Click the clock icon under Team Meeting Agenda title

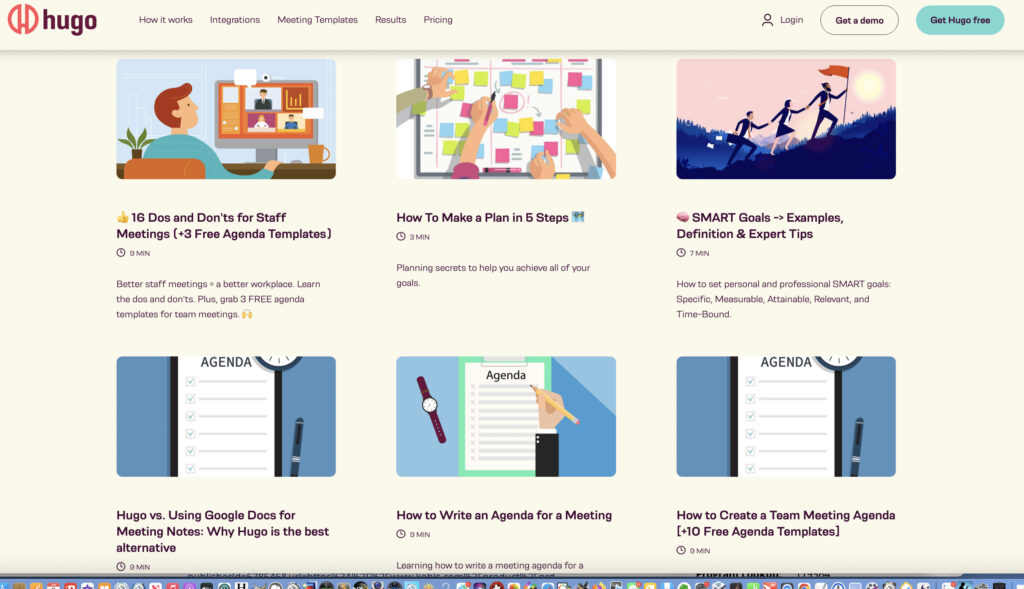[681, 551]
